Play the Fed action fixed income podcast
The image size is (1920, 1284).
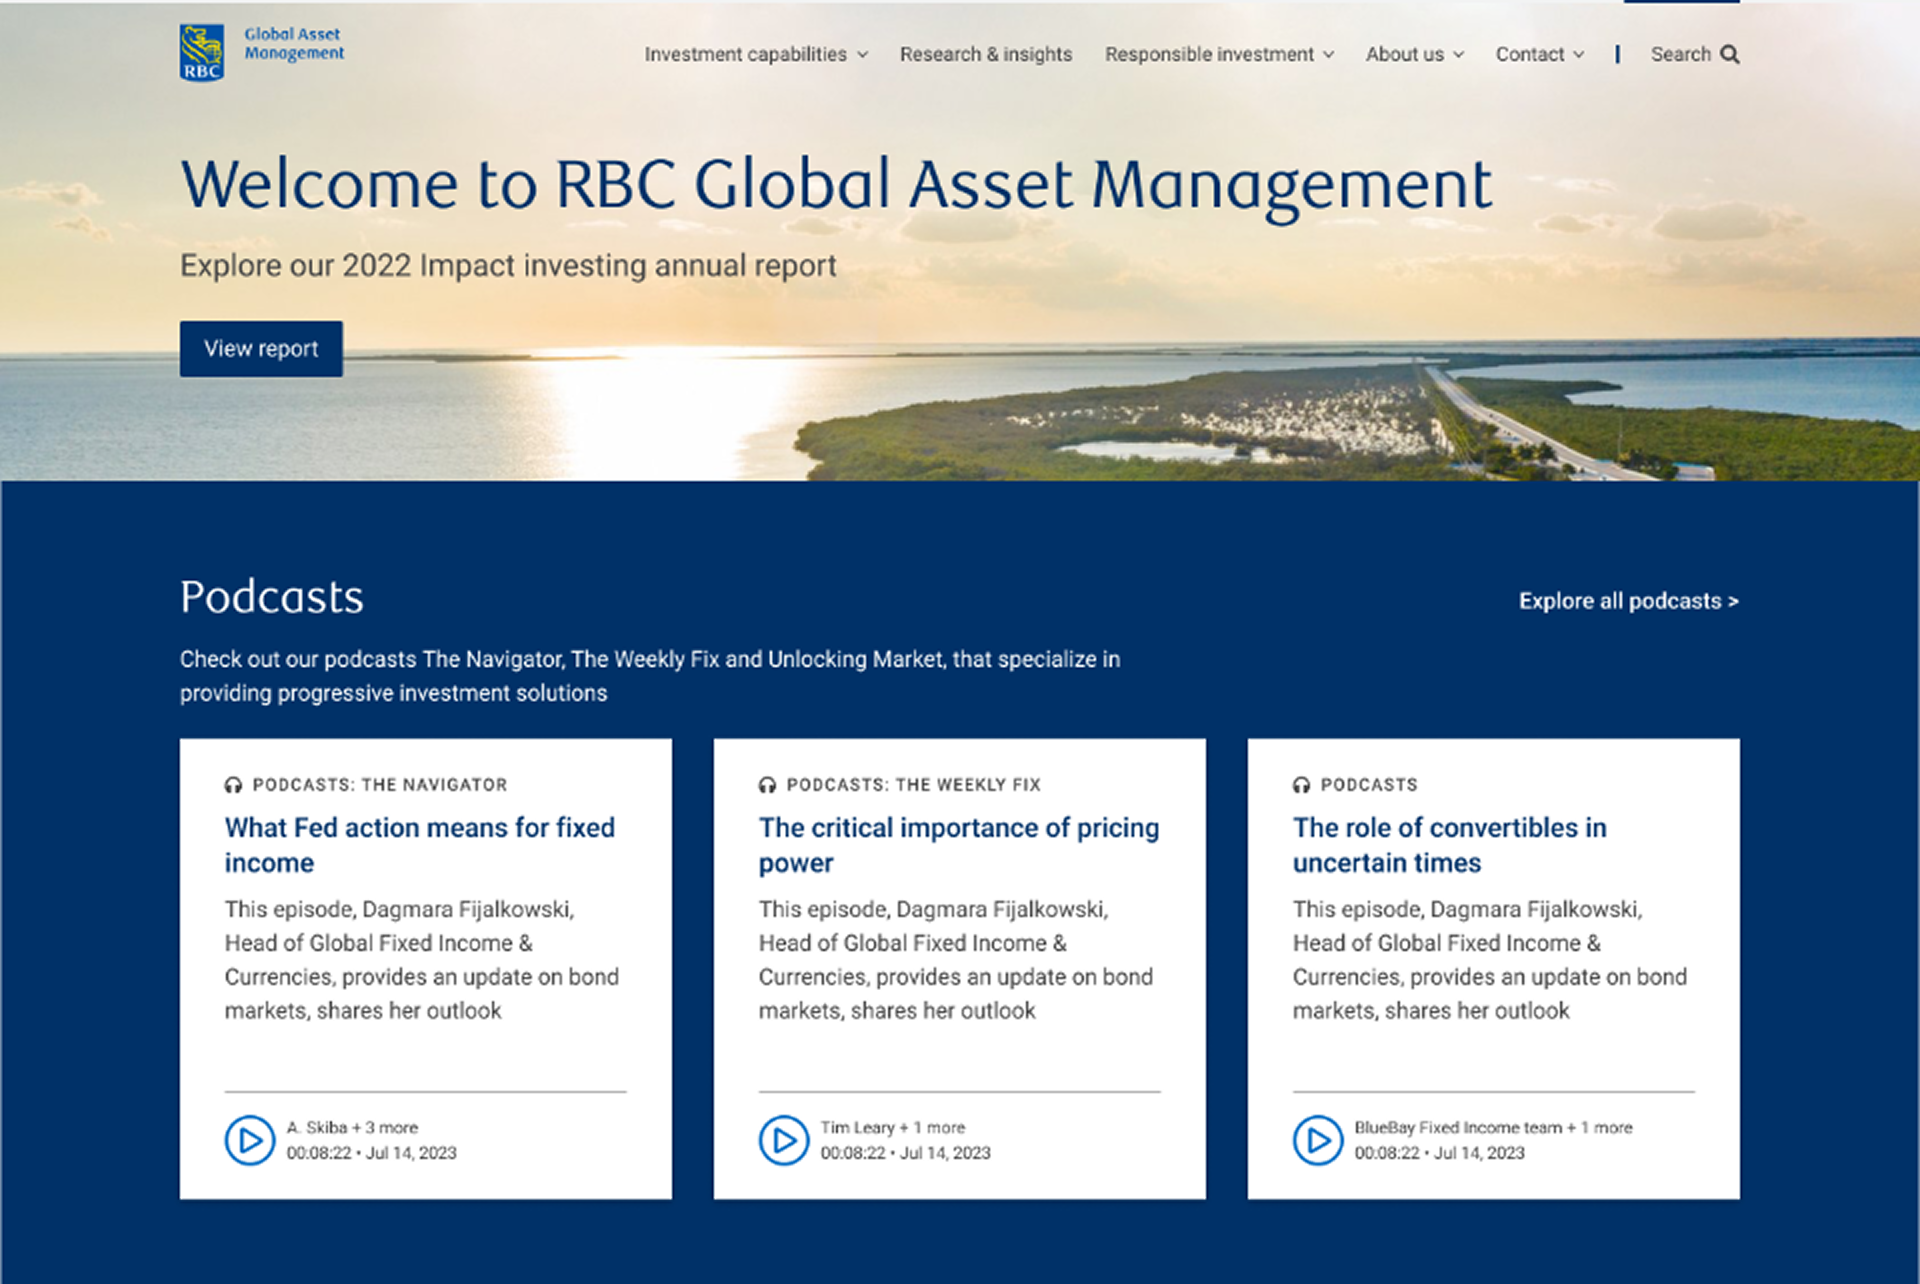coord(249,1140)
